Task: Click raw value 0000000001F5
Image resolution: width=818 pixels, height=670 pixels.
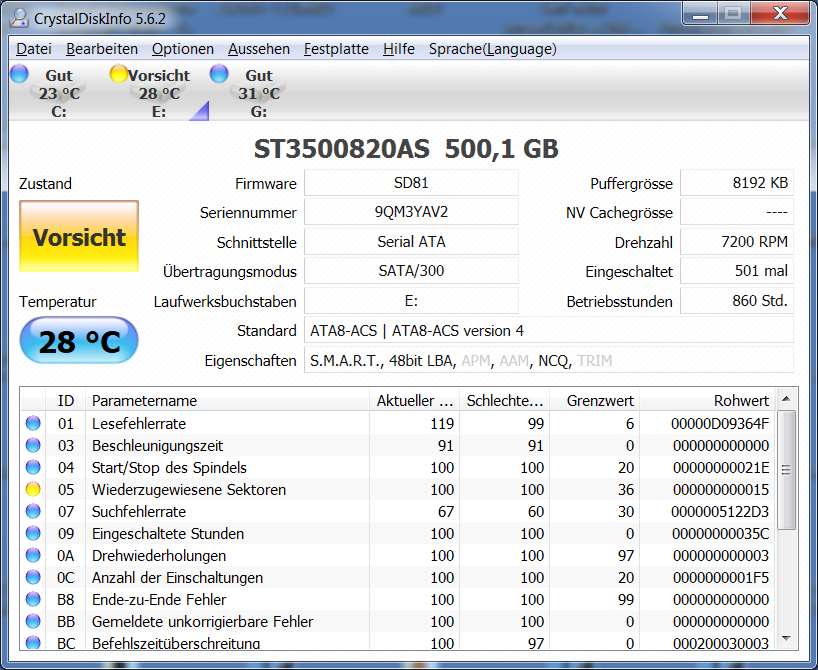Action: point(720,577)
